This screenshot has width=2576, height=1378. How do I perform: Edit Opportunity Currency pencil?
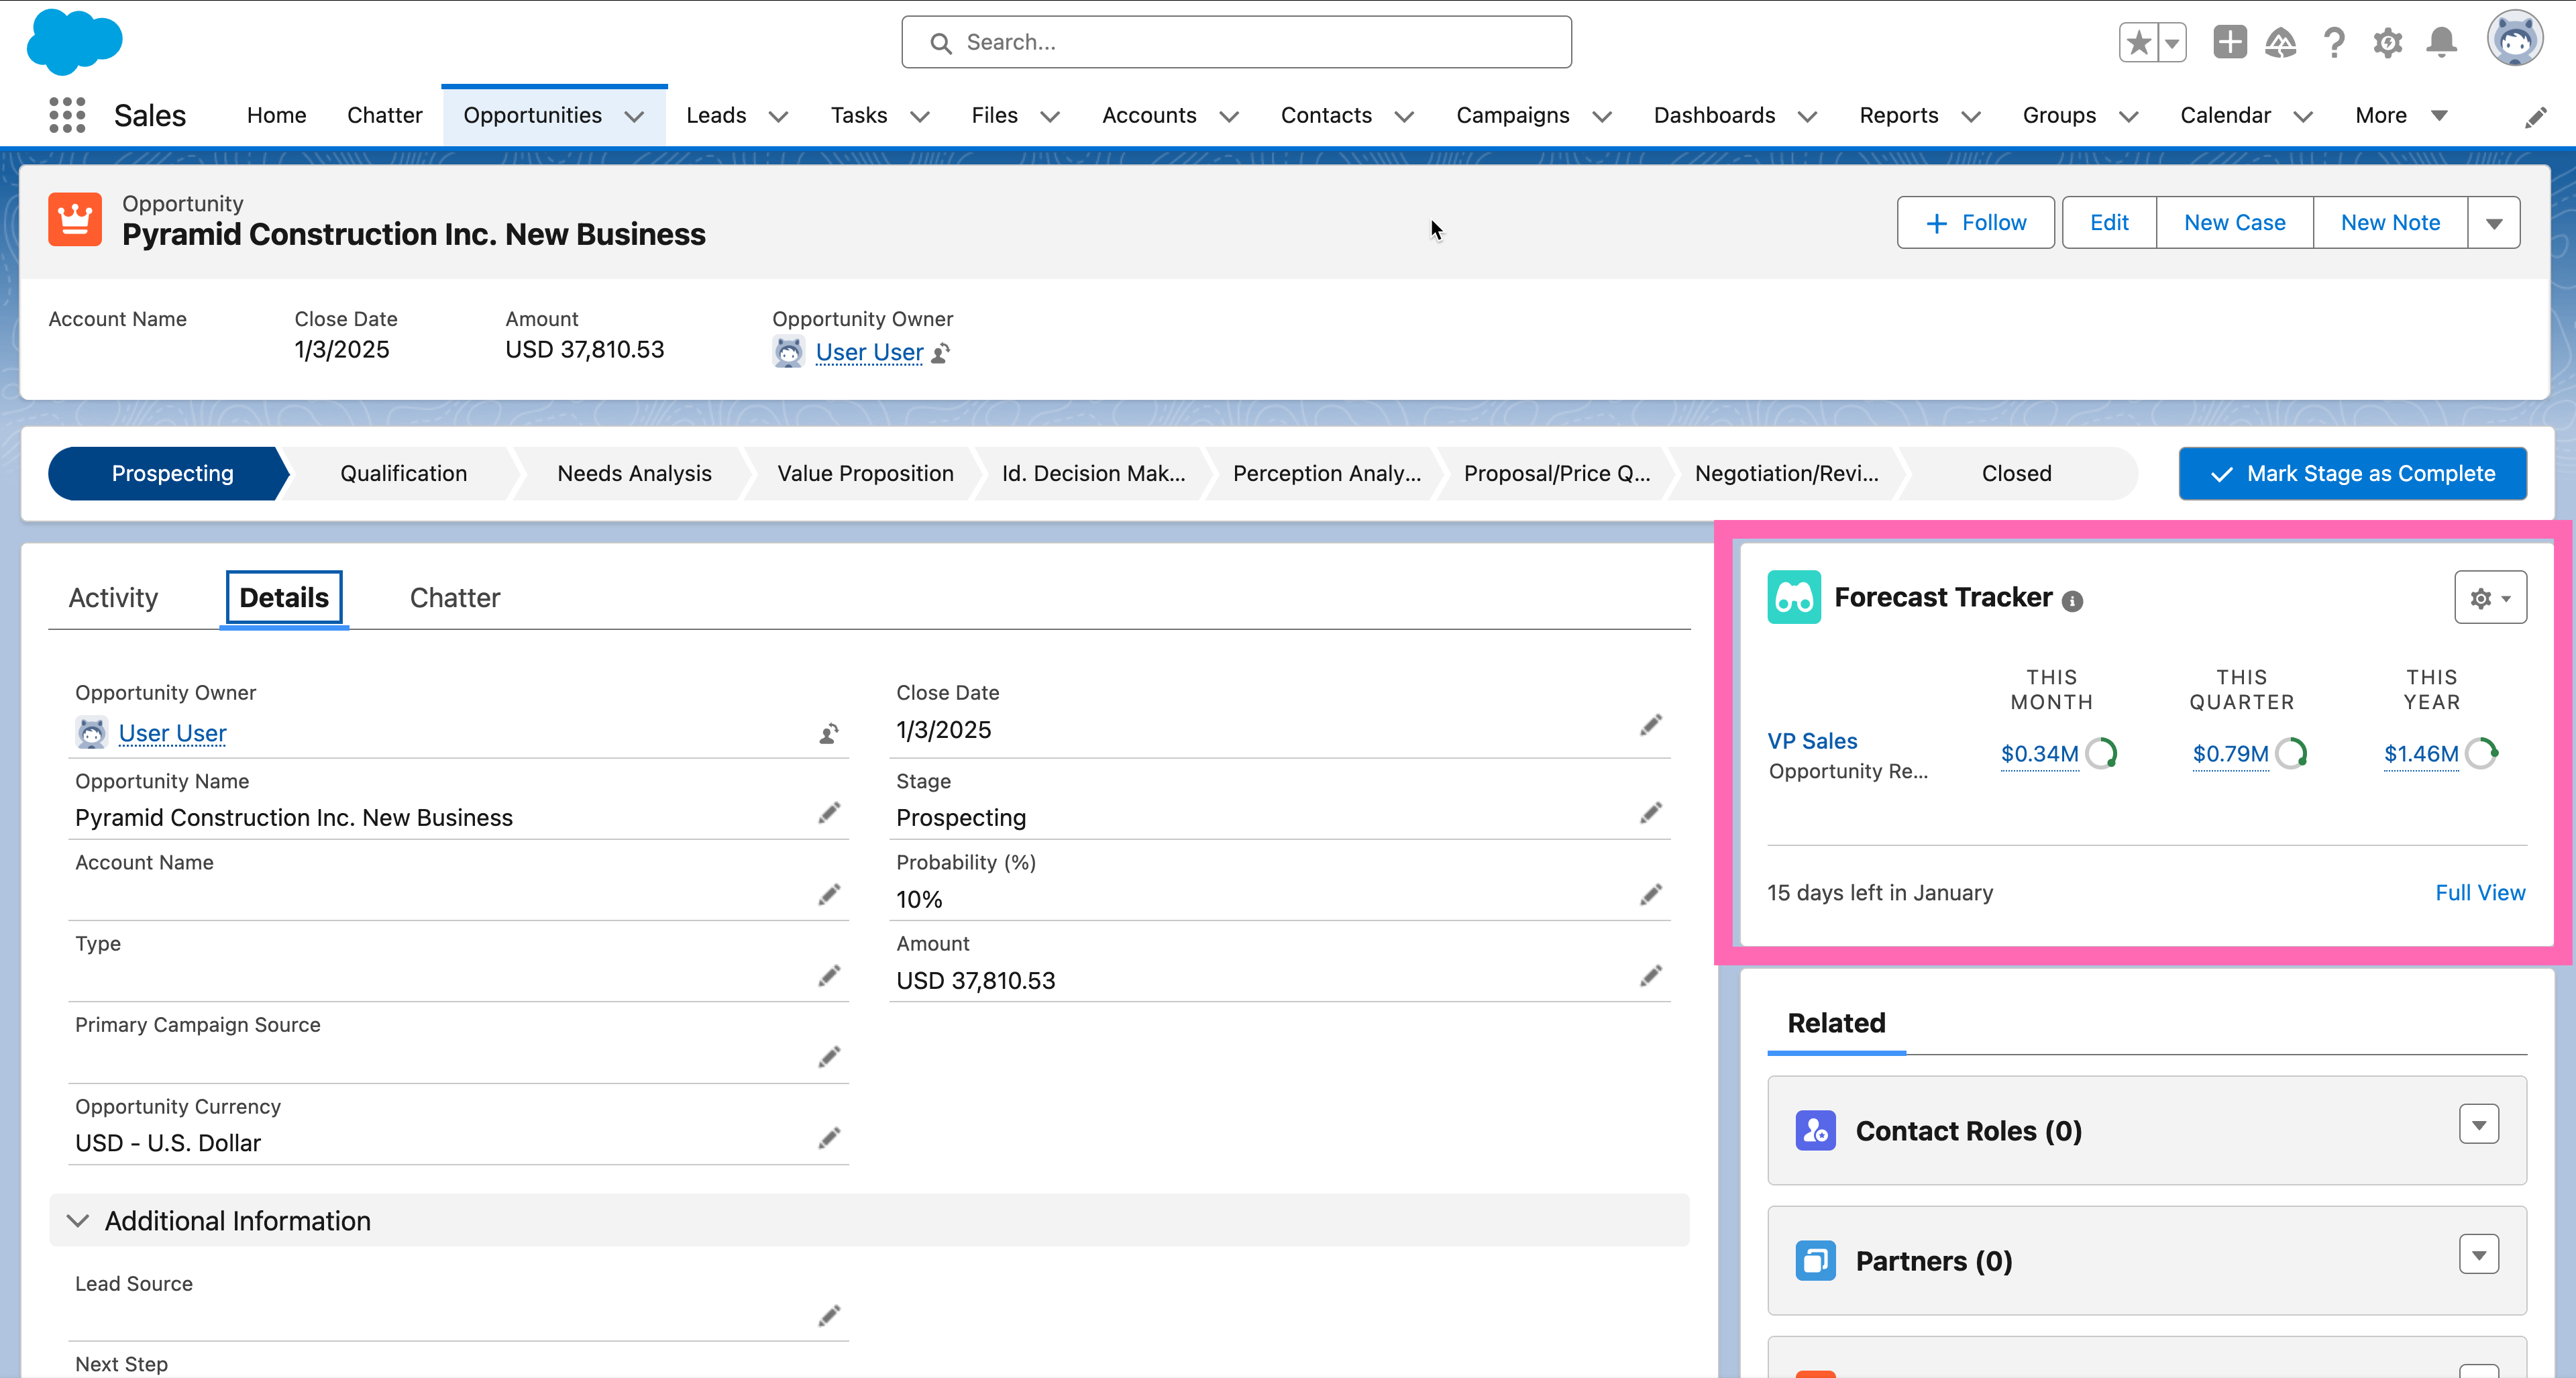click(x=829, y=1138)
